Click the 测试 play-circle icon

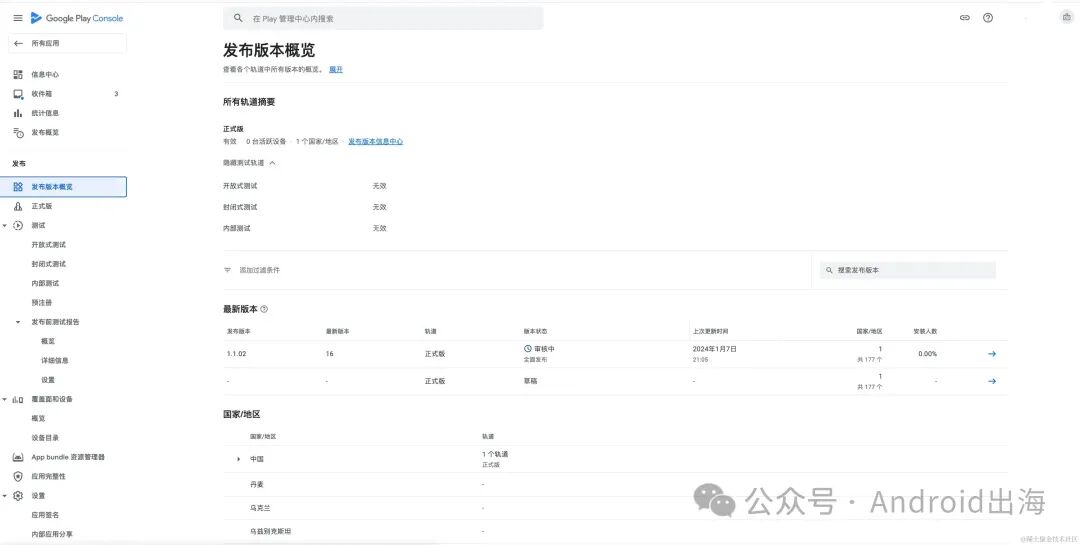(x=18, y=225)
